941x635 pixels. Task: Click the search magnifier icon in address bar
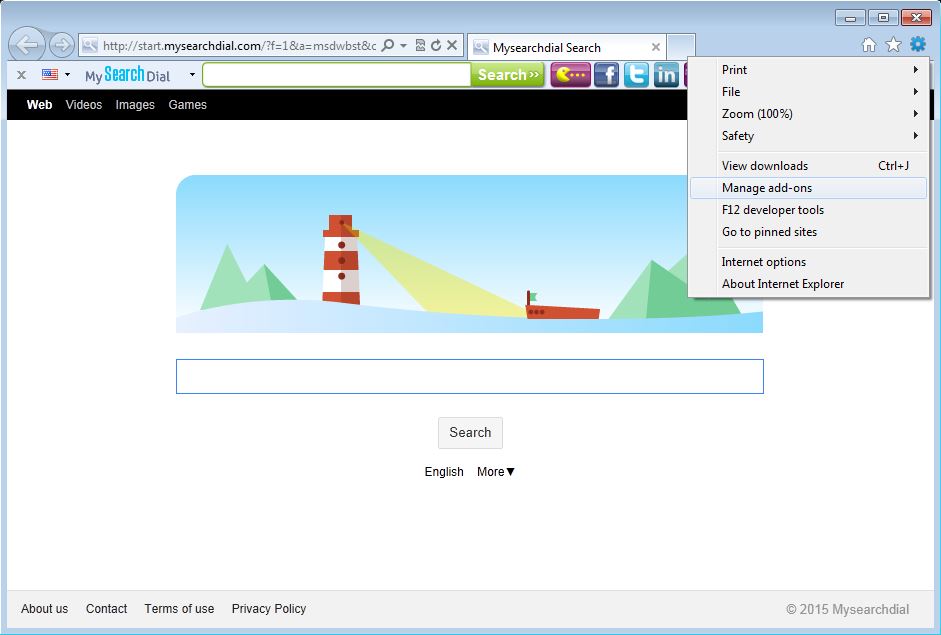point(388,45)
